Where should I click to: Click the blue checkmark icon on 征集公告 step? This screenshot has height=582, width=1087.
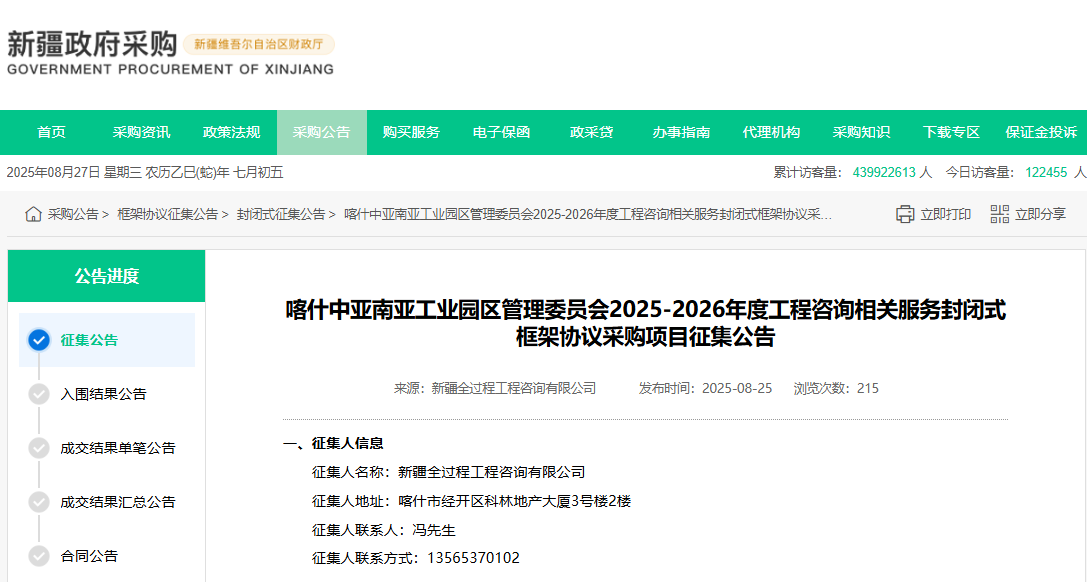click(x=38, y=340)
